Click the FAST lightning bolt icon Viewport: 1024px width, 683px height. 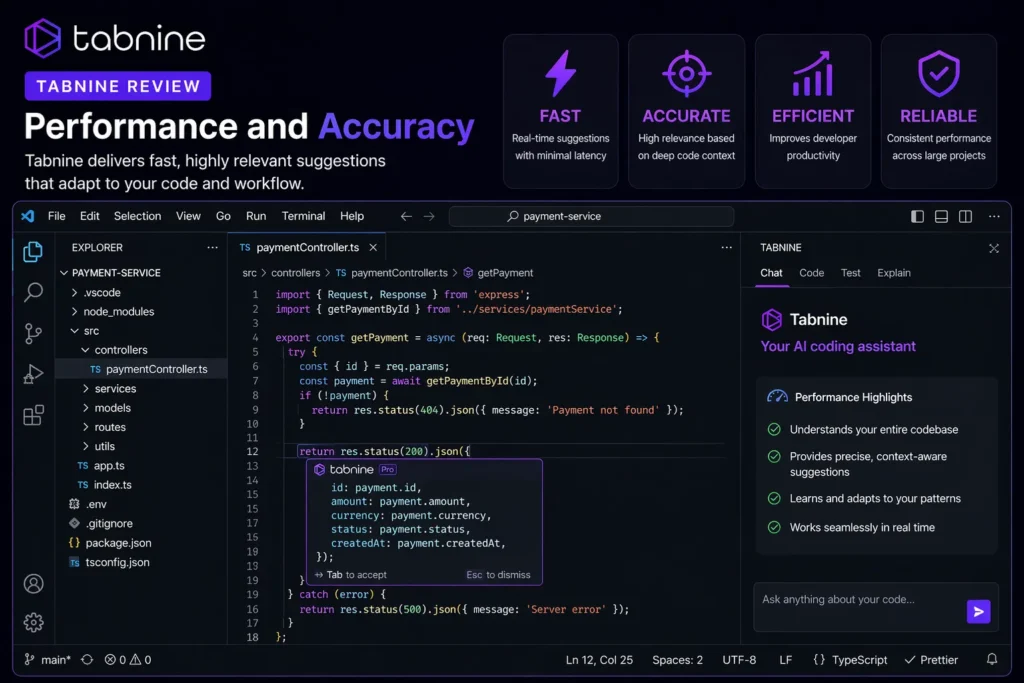(x=560, y=73)
